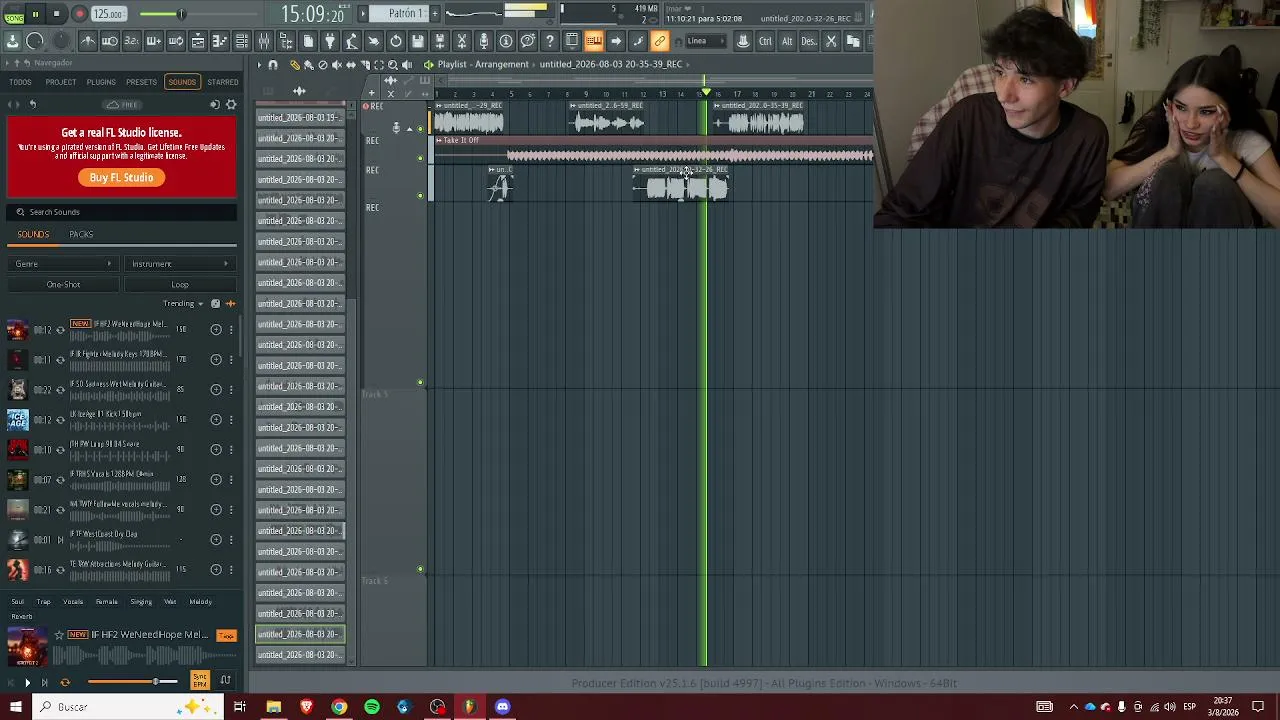
Task: Open the PACKS tab in Sounds
Action: point(81,235)
